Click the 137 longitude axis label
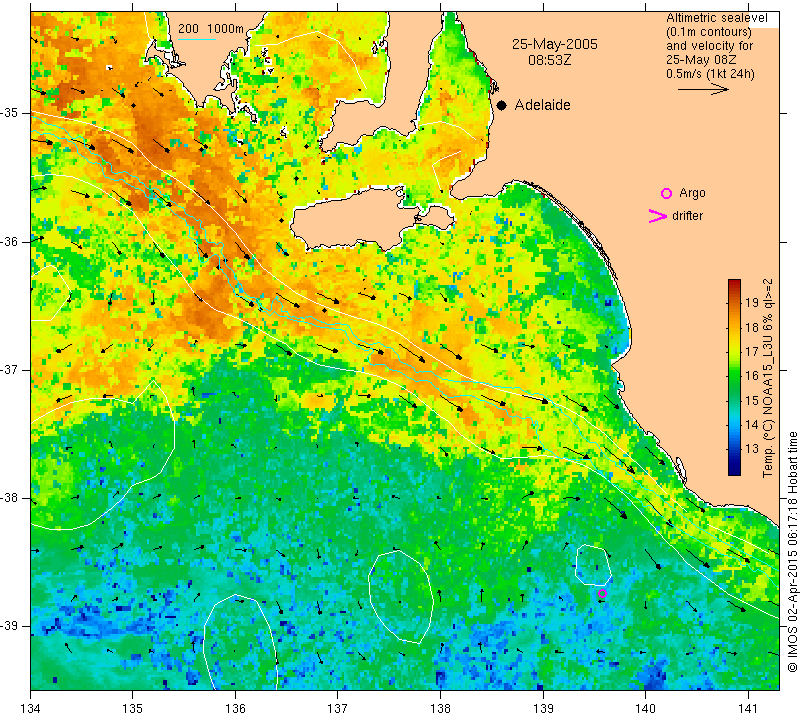Viewport: 800px width, 720px height. tap(338, 709)
